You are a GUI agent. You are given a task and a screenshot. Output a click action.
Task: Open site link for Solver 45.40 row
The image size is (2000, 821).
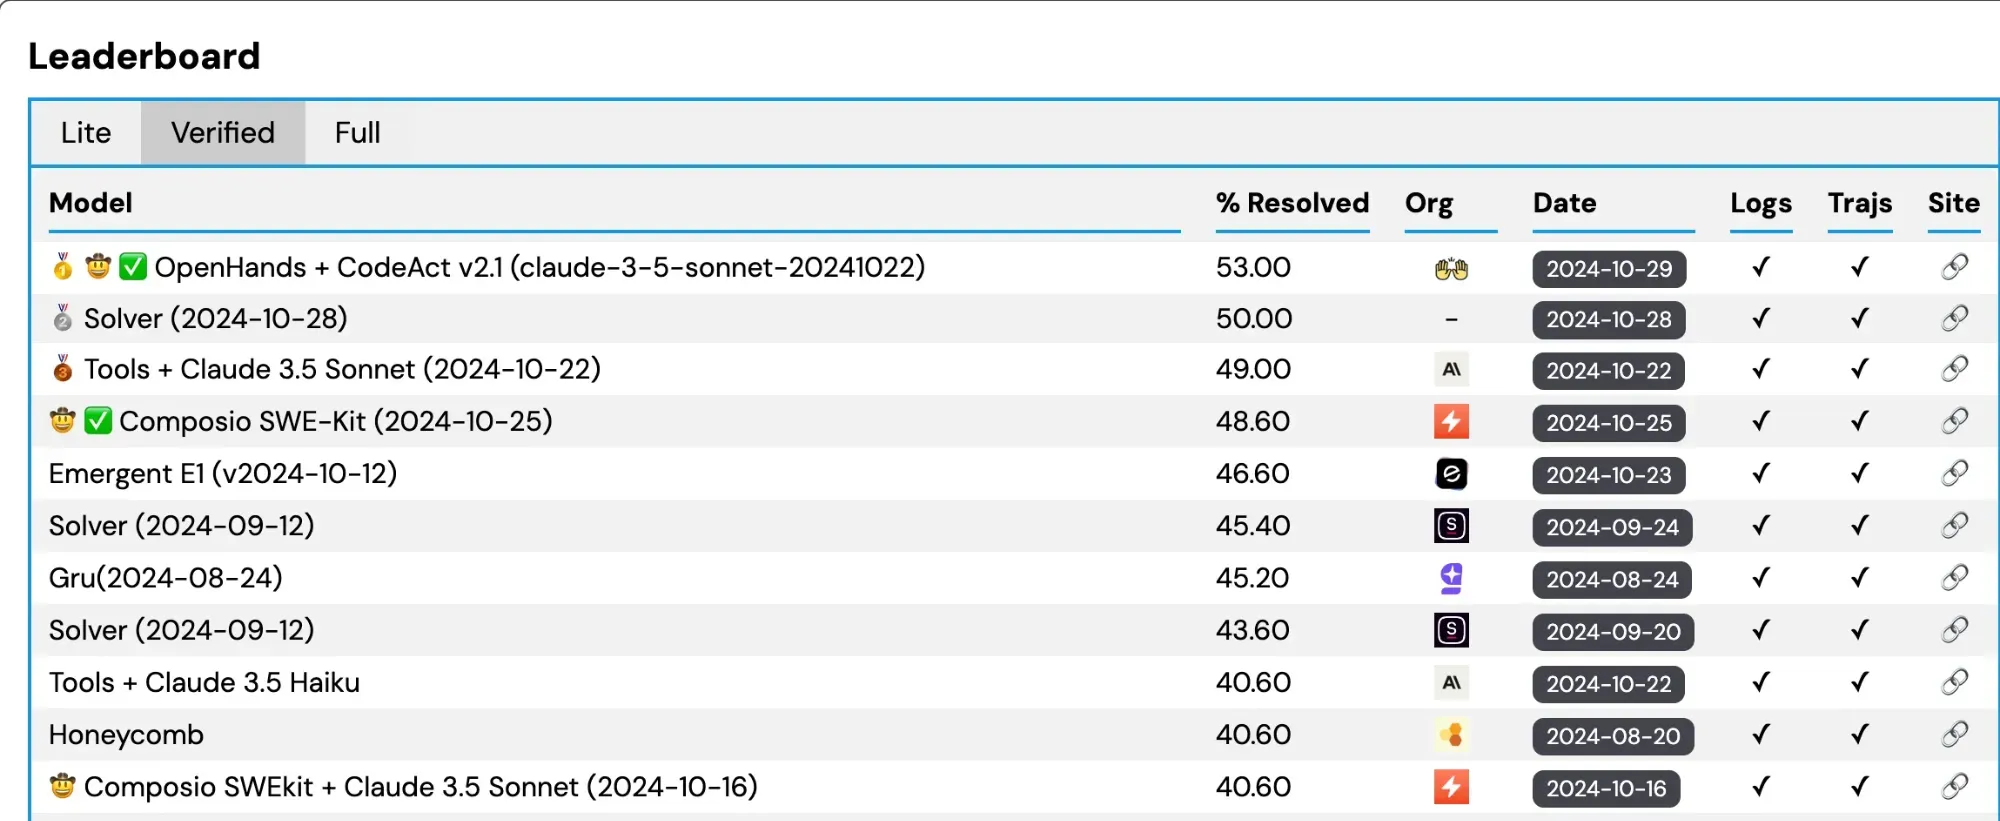1954,526
